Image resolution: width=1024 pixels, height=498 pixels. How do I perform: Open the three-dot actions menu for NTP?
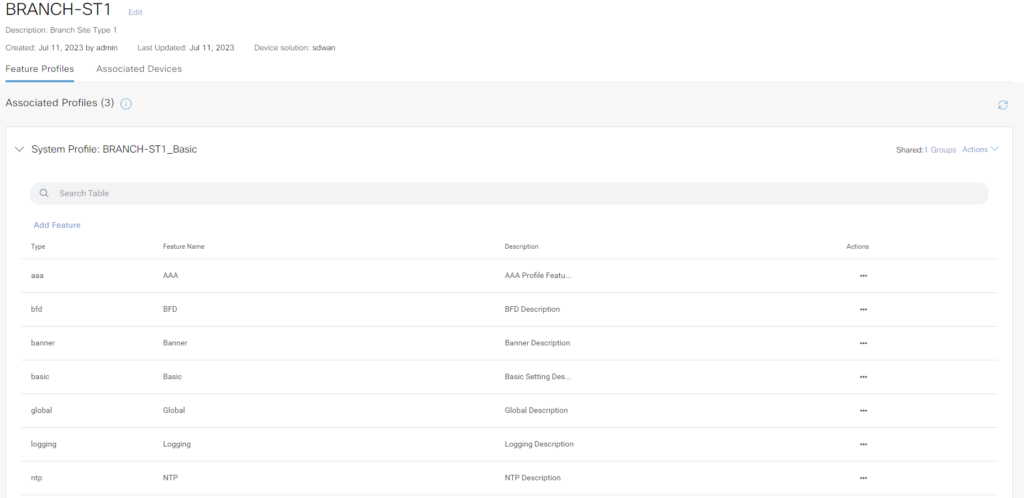click(x=863, y=478)
